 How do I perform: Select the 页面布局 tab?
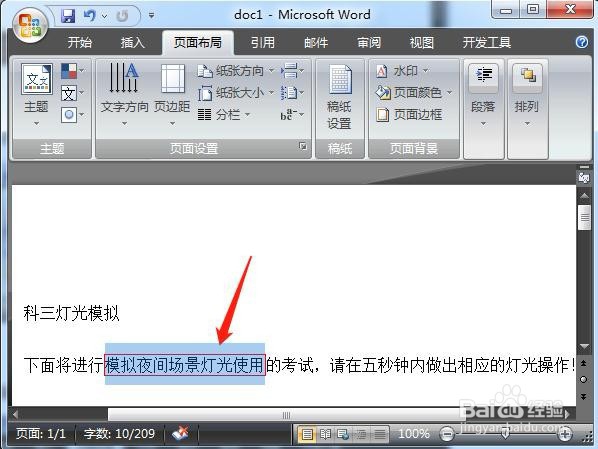point(198,42)
